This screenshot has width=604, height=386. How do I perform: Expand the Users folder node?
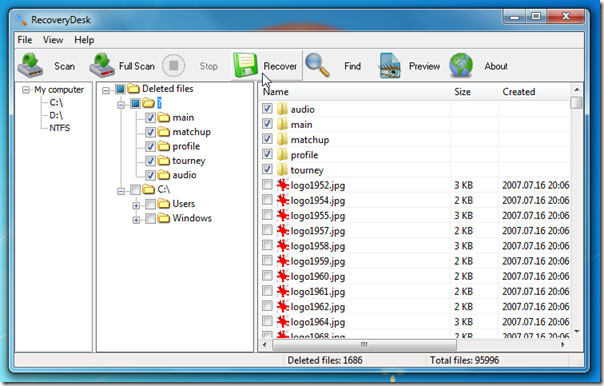tap(136, 206)
